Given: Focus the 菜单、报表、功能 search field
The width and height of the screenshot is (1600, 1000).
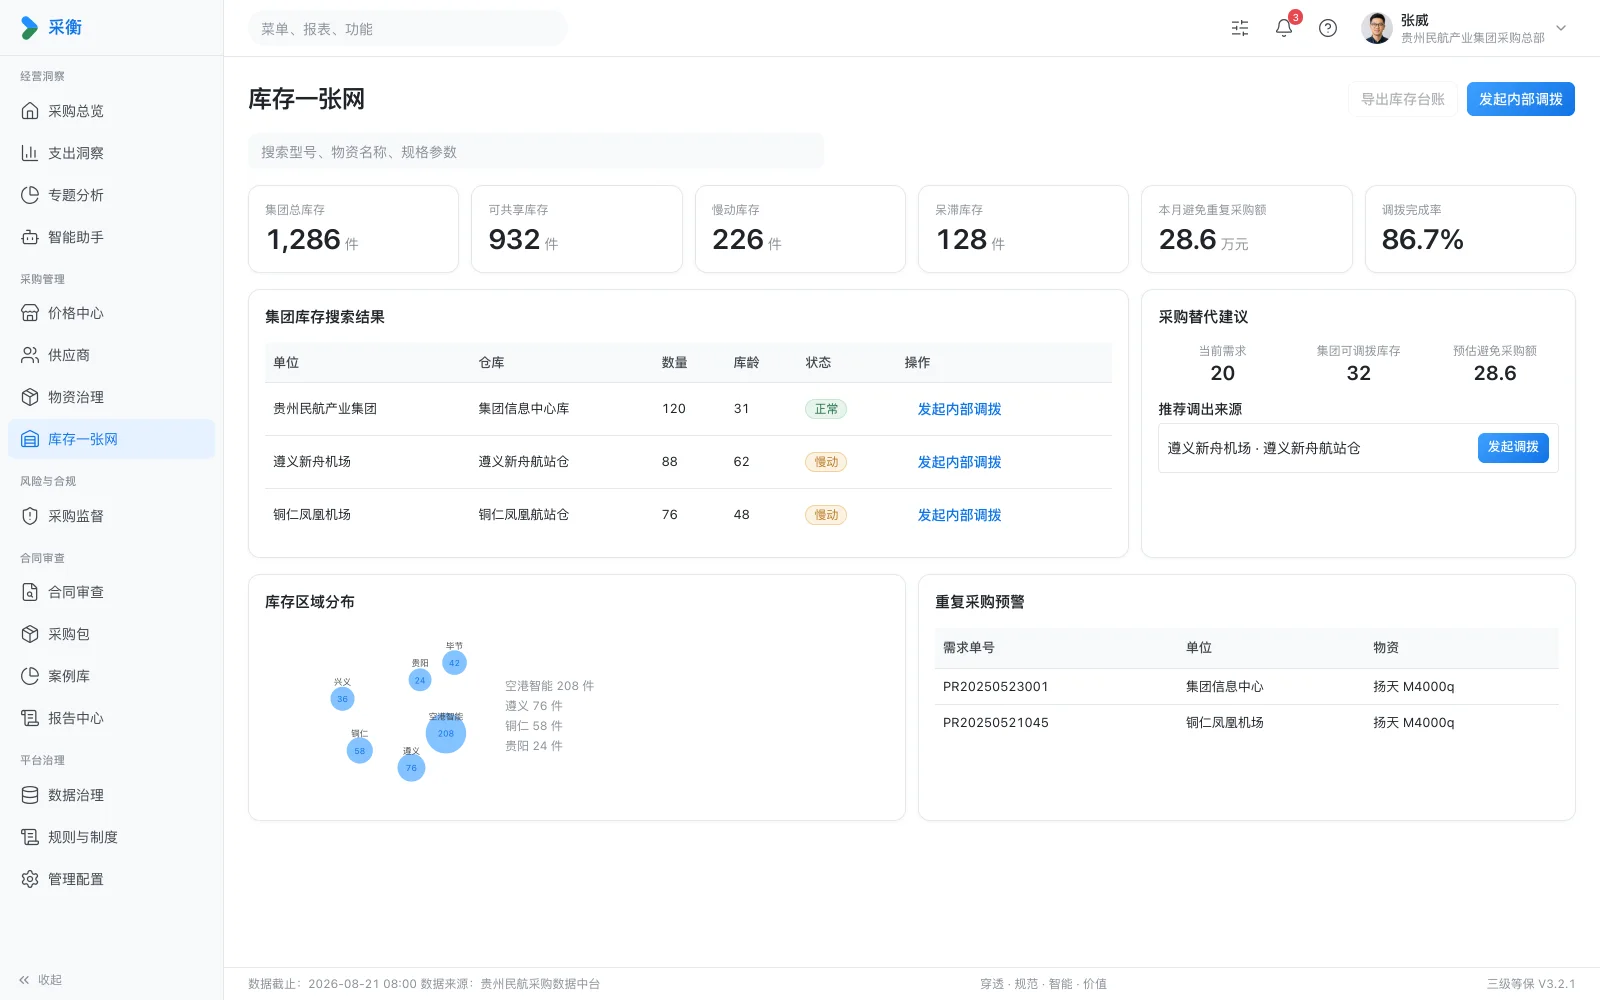Looking at the screenshot, I should coord(408,29).
